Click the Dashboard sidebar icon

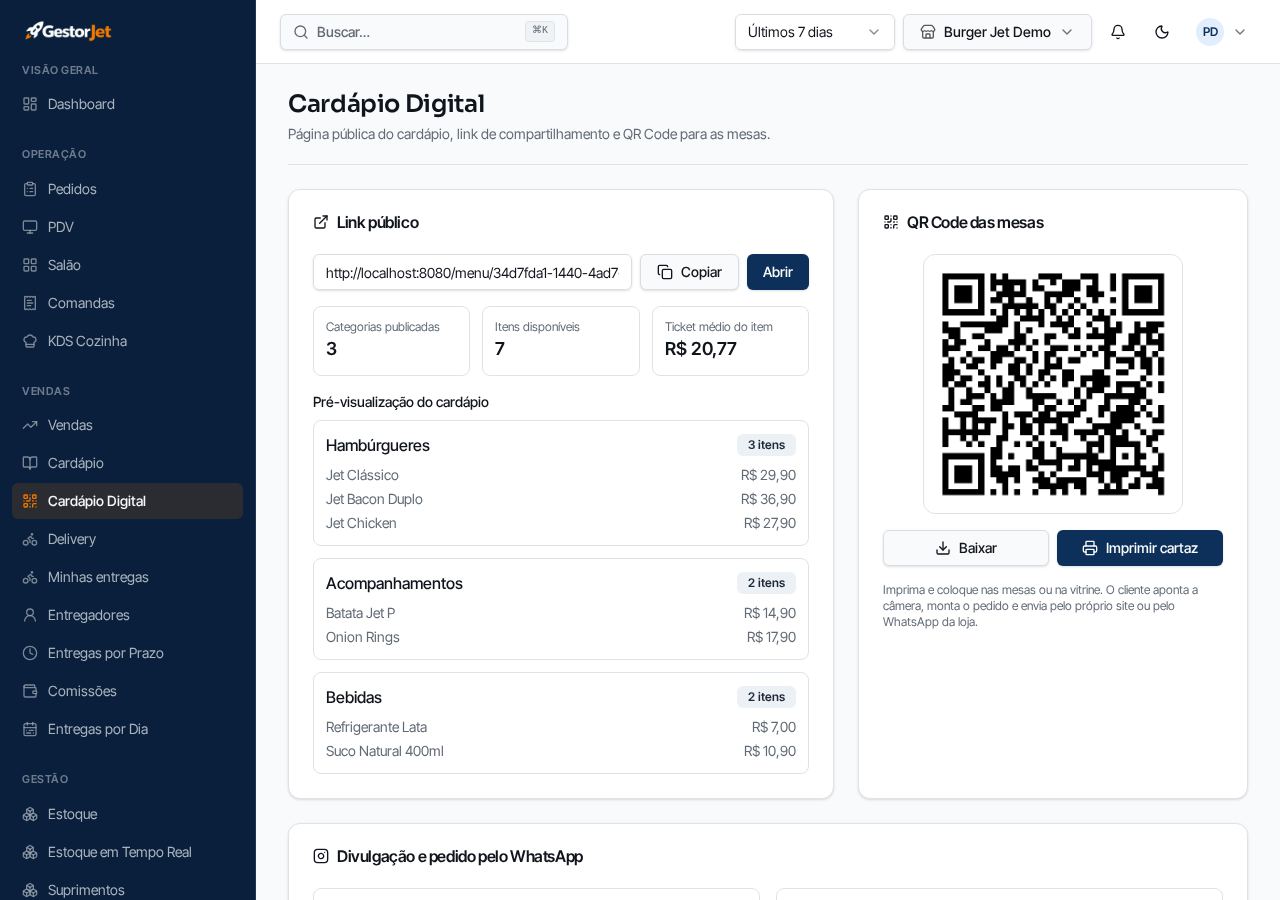click(x=30, y=104)
